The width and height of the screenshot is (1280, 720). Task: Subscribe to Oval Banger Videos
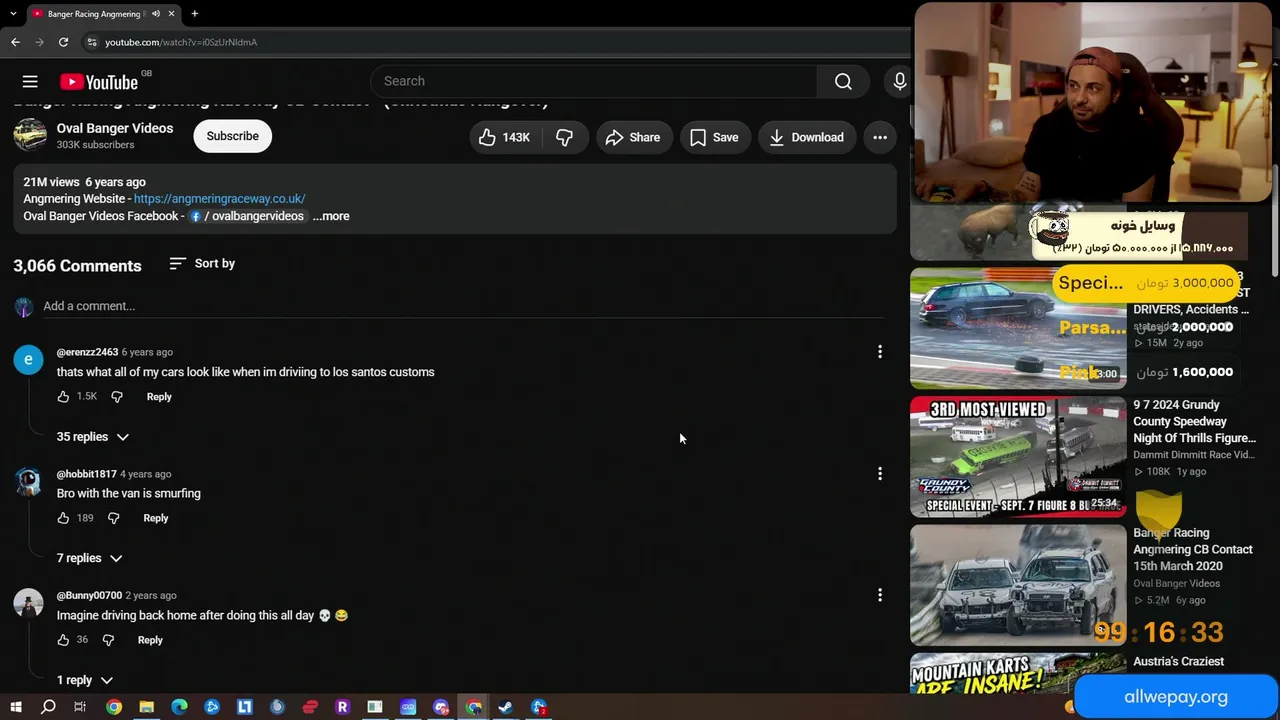232,136
